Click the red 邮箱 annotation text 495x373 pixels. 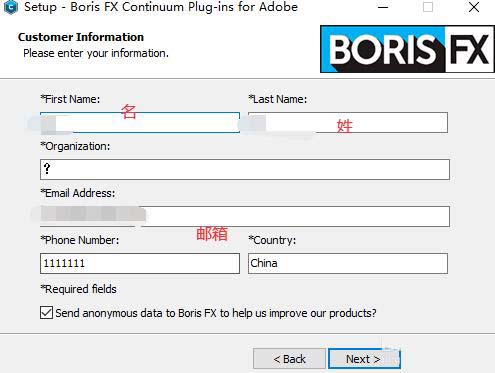pyautogui.click(x=212, y=234)
